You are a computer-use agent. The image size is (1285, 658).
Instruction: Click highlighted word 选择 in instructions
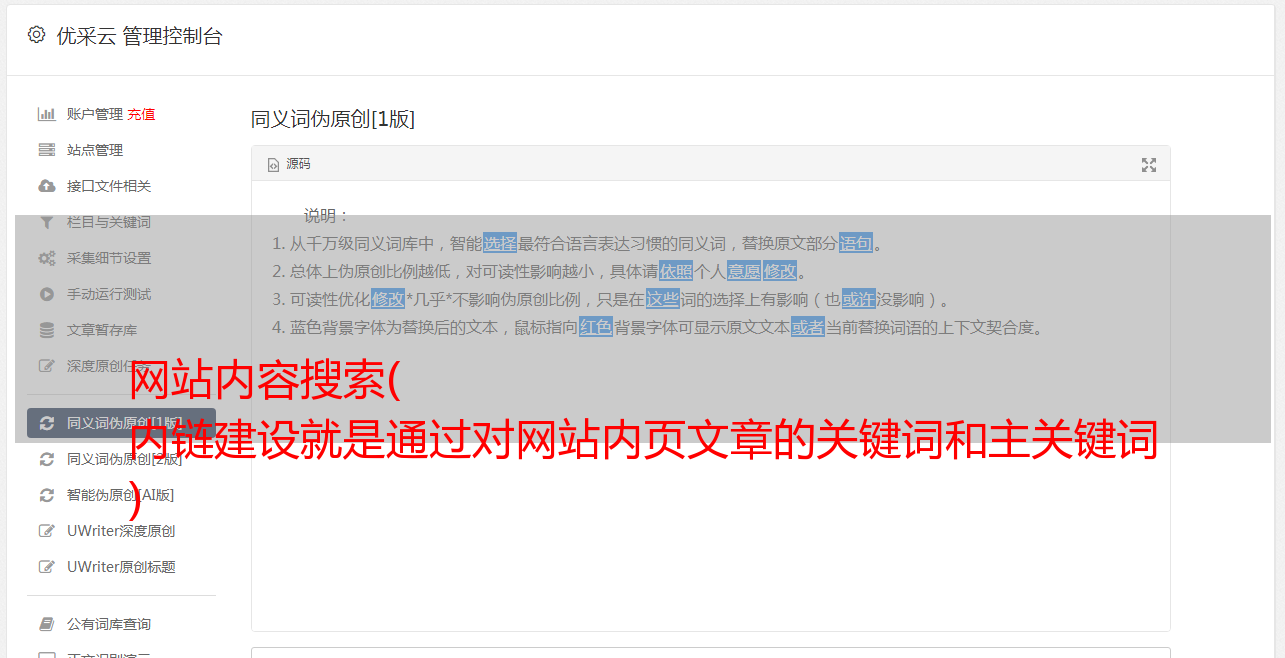coord(500,243)
